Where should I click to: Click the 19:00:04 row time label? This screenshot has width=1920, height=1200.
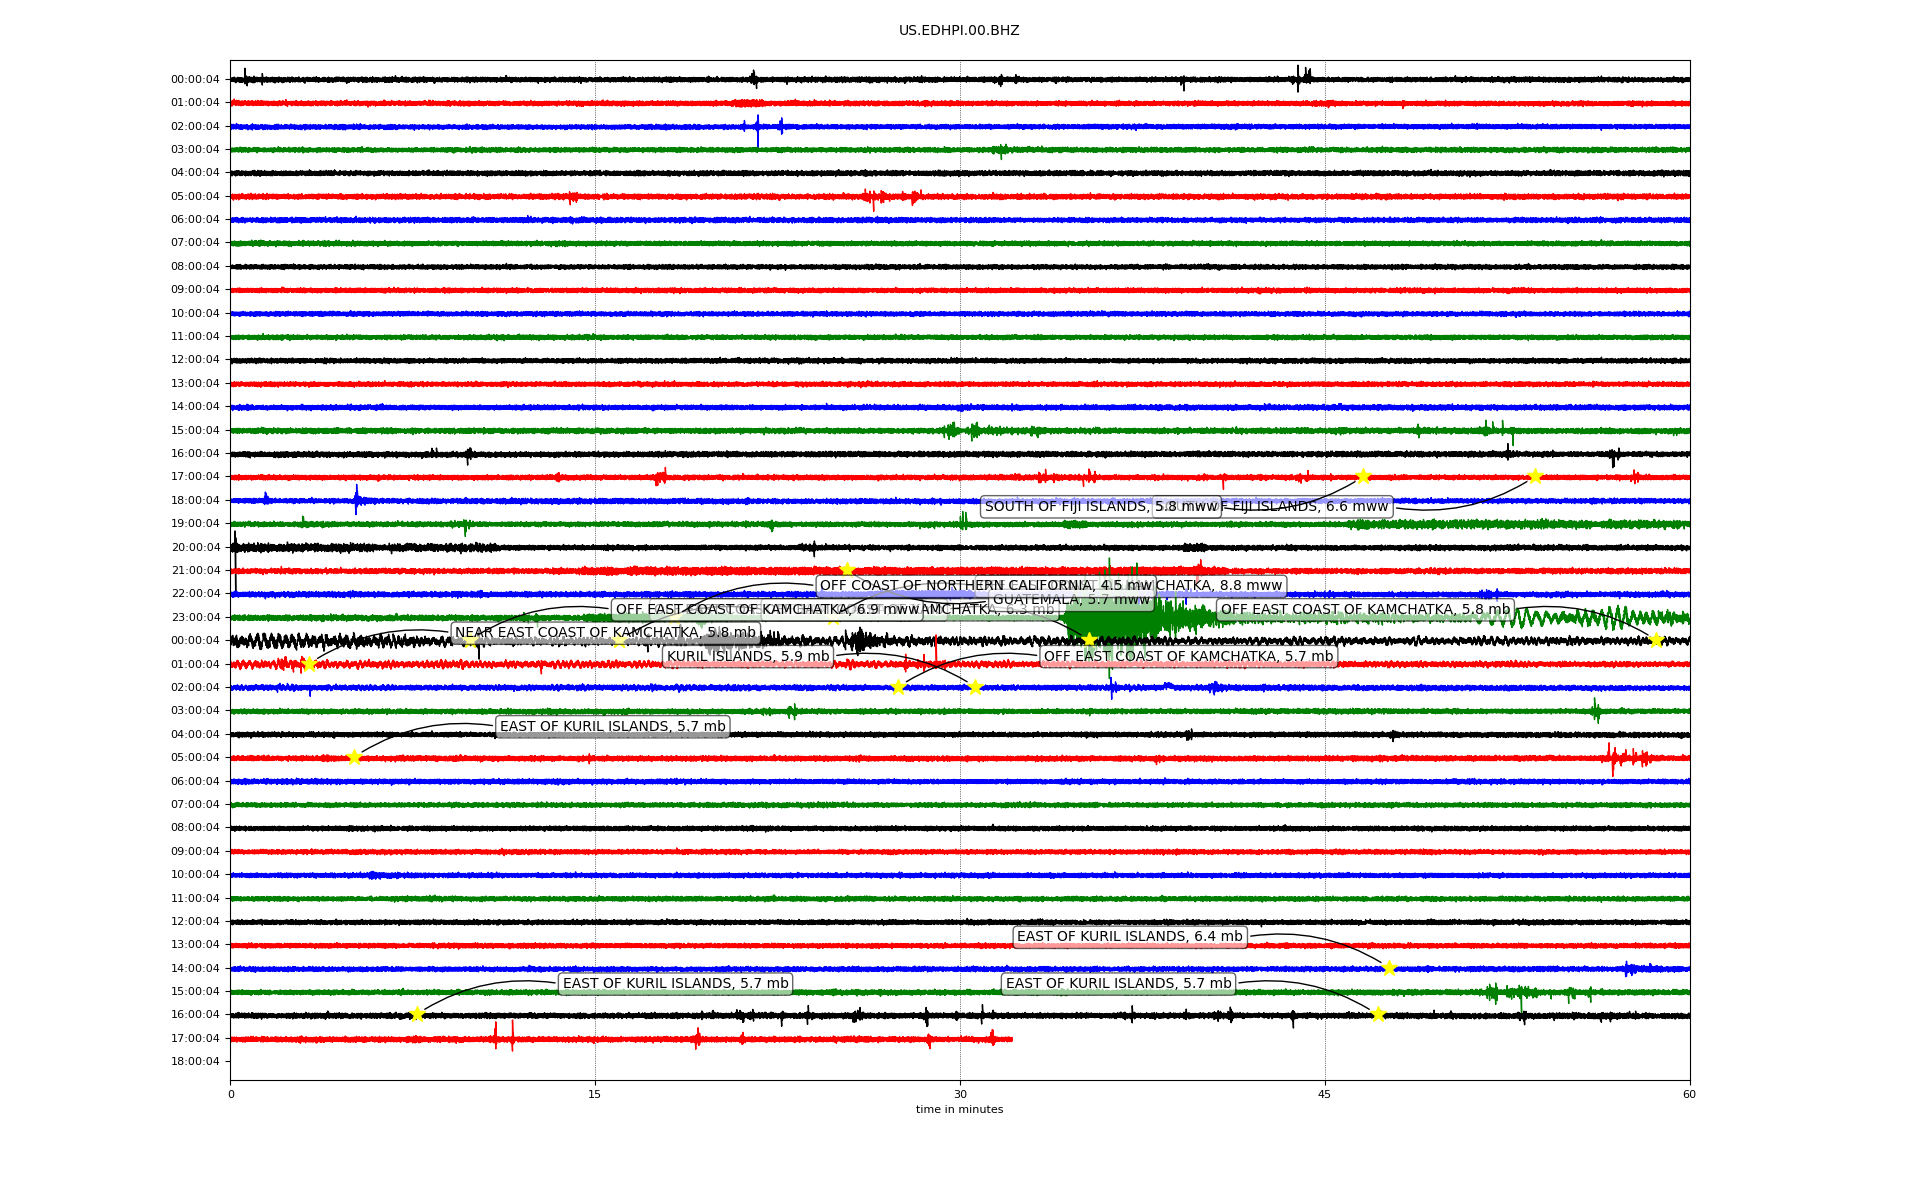click(195, 524)
